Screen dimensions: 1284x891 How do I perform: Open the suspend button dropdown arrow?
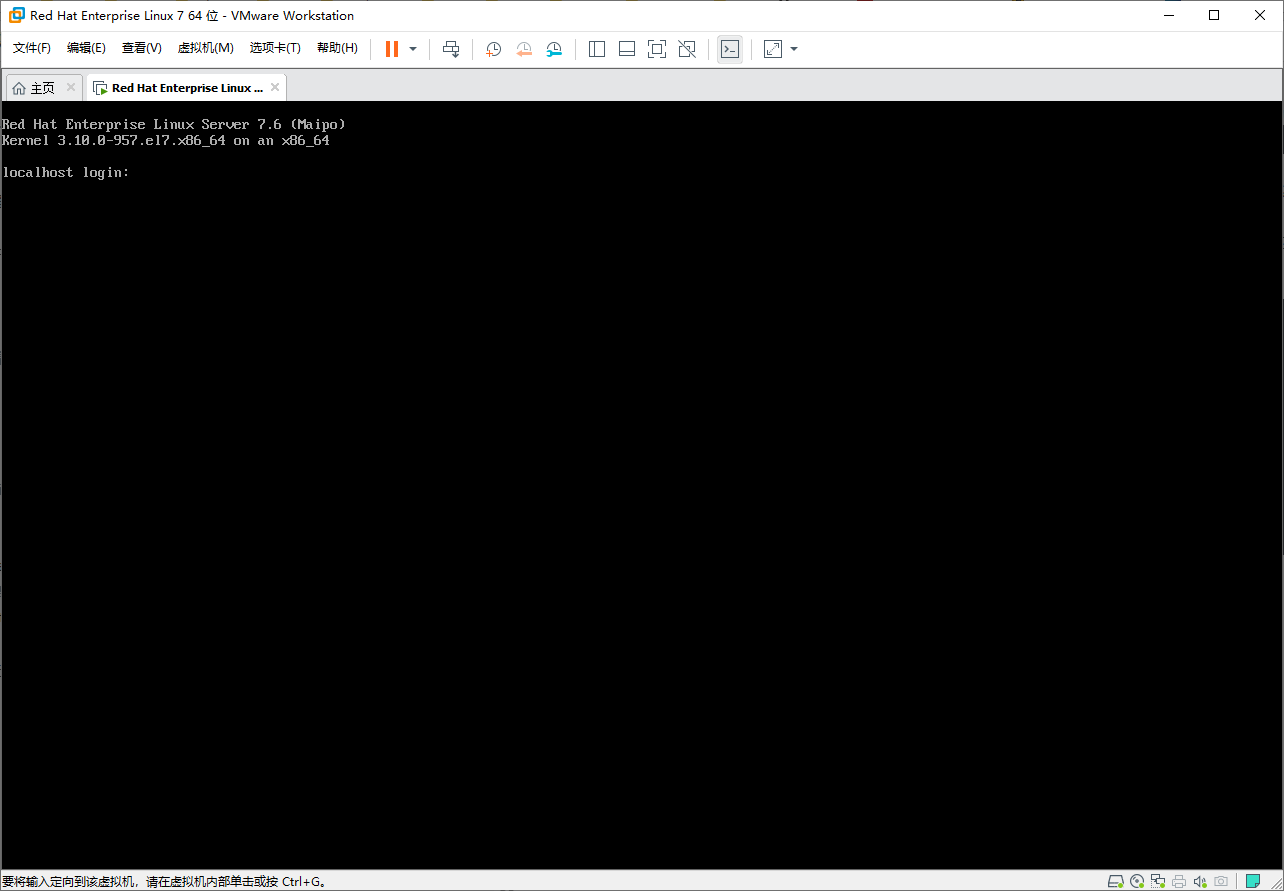click(411, 48)
